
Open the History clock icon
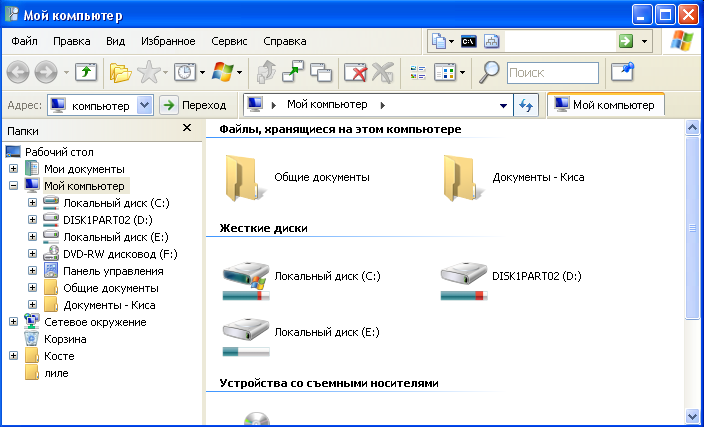point(185,72)
